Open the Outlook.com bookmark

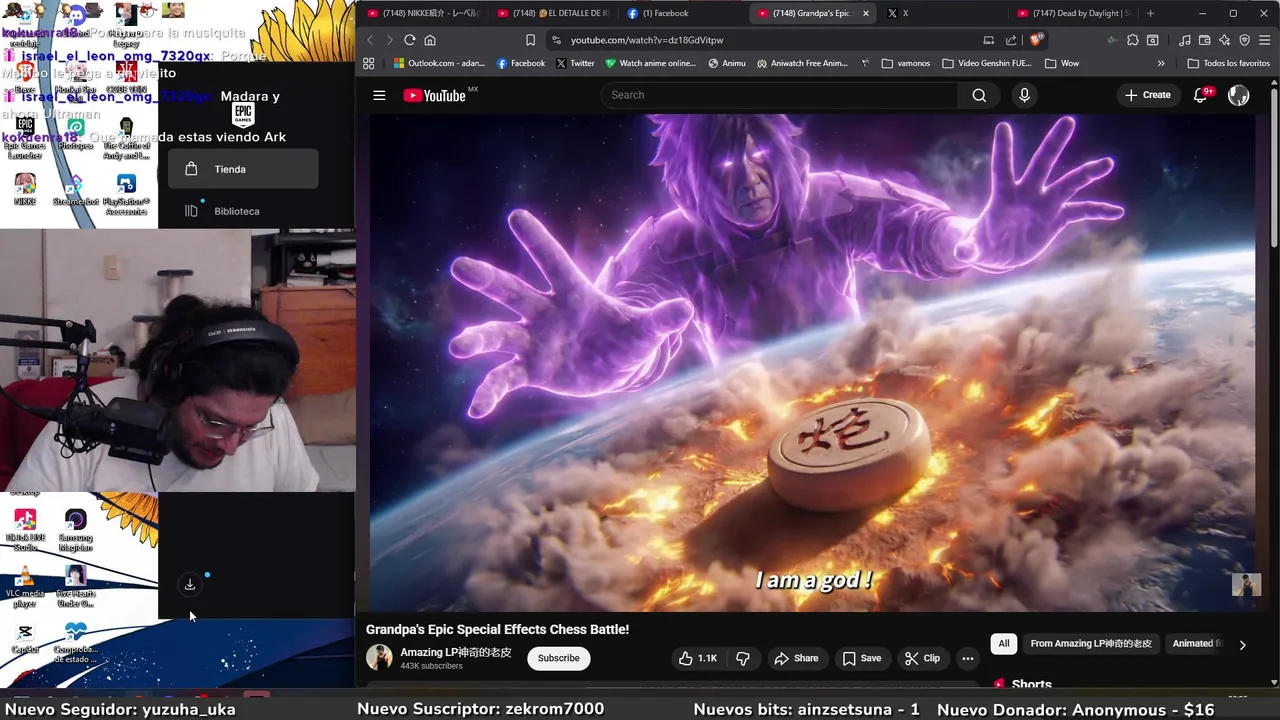tap(438, 63)
